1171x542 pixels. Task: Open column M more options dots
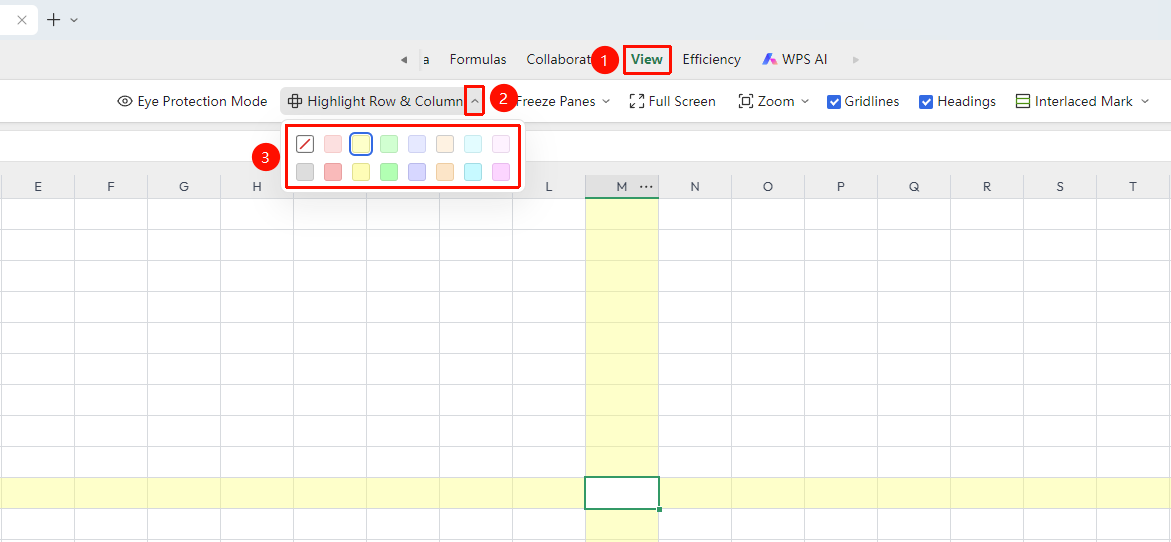[647, 187]
